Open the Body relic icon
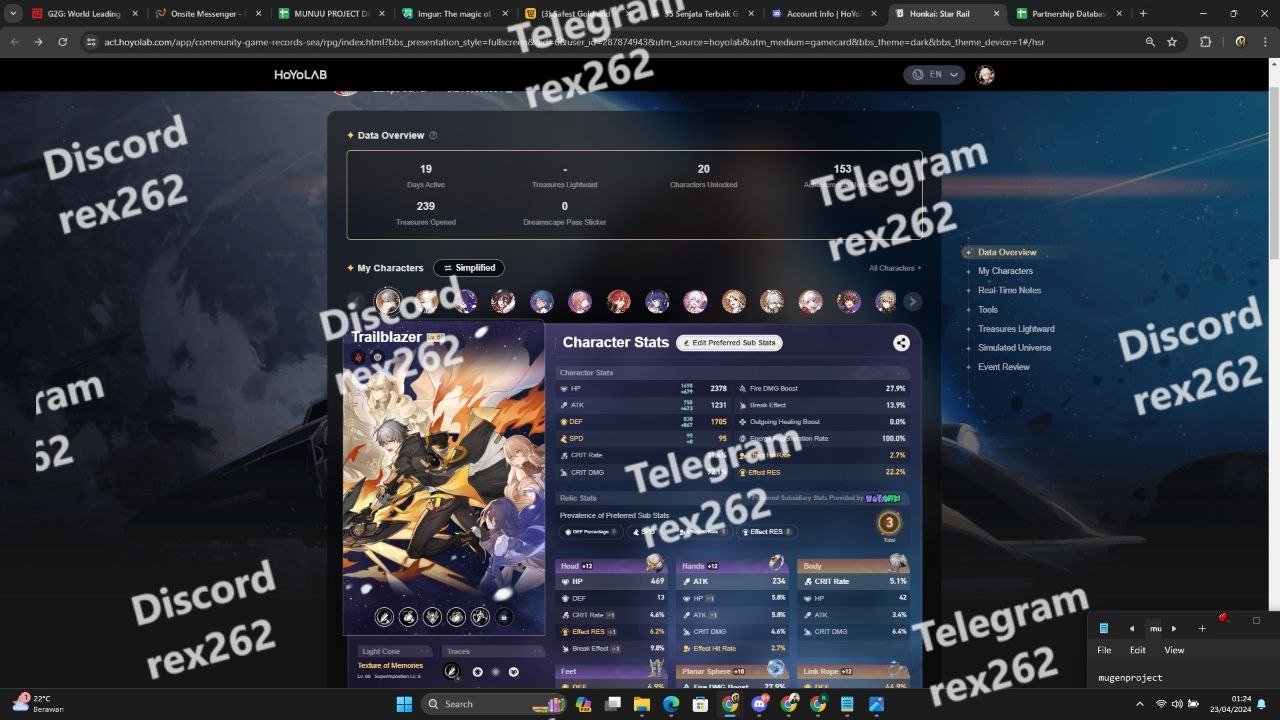The image size is (1280, 720). (898, 564)
